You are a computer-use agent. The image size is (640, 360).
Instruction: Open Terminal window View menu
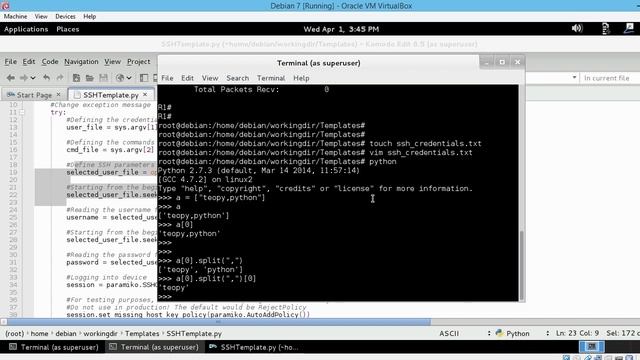pyautogui.click(x=210, y=78)
